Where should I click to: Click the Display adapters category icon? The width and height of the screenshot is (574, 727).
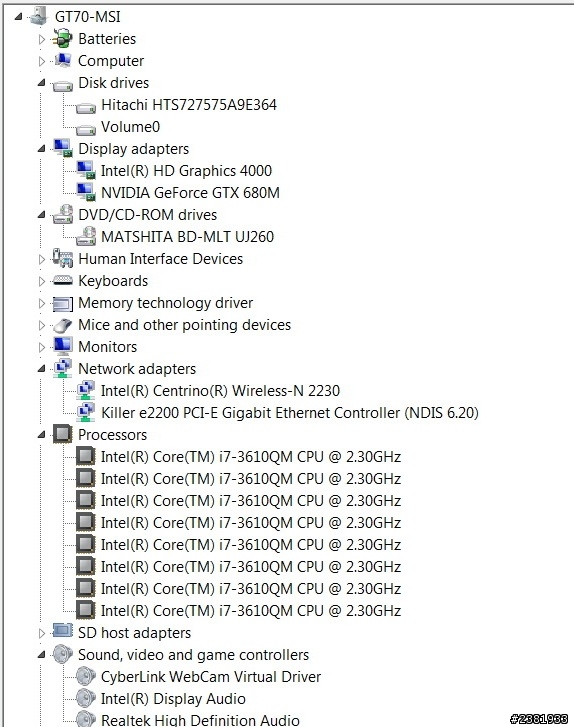[x=62, y=148]
